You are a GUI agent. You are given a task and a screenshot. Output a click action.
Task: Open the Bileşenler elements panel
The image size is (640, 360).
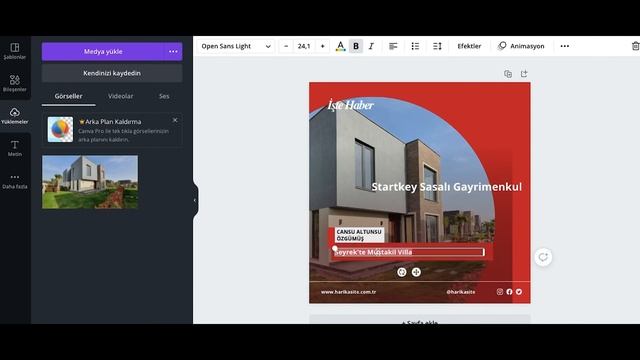click(15, 83)
